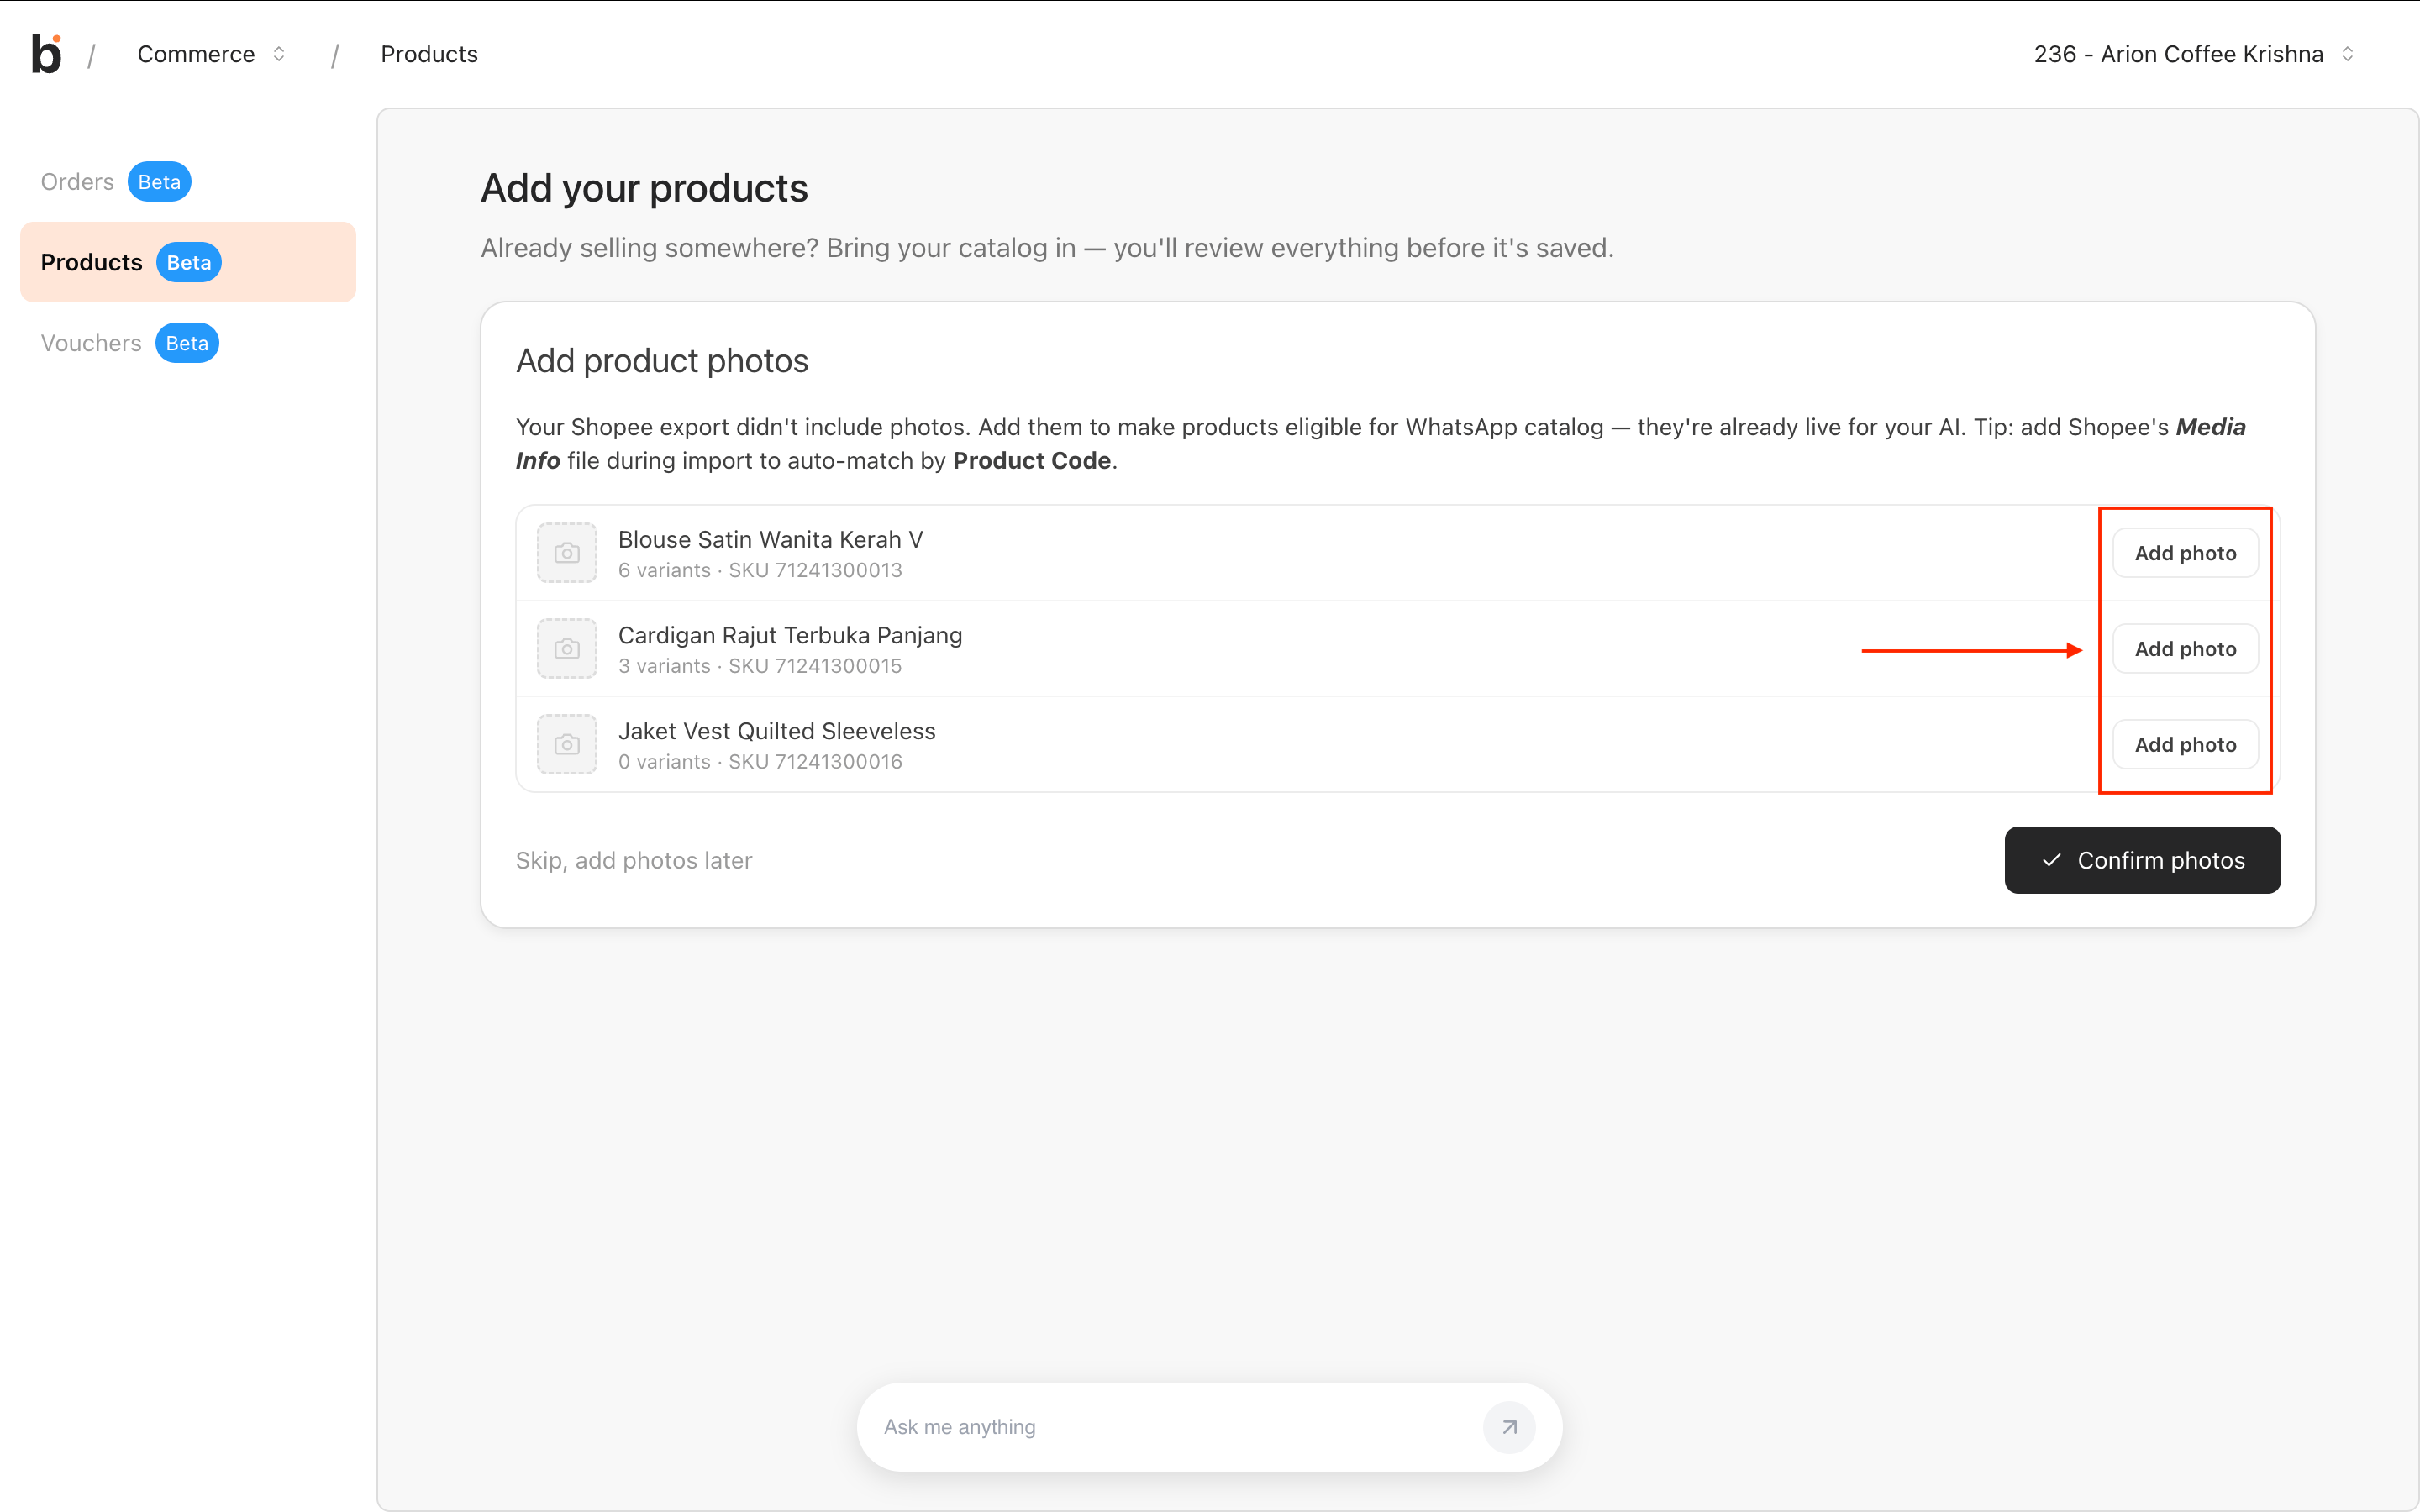Go to Orders in the sidebar
The width and height of the screenshot is (2420, 1512).
pos(77,182)
